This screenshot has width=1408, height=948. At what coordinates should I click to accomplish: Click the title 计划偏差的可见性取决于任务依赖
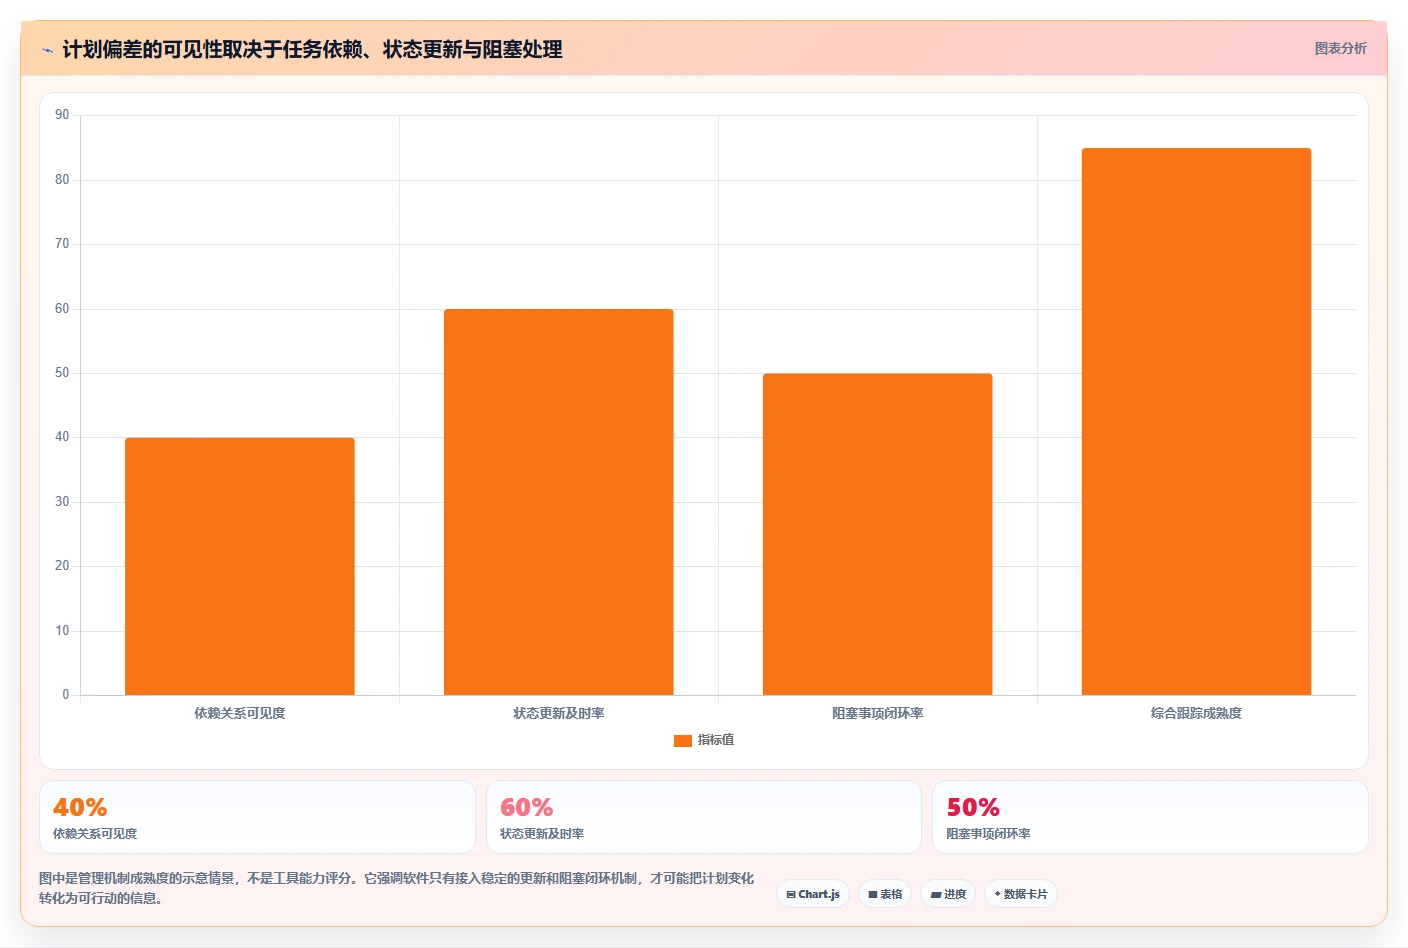point(312,49)
